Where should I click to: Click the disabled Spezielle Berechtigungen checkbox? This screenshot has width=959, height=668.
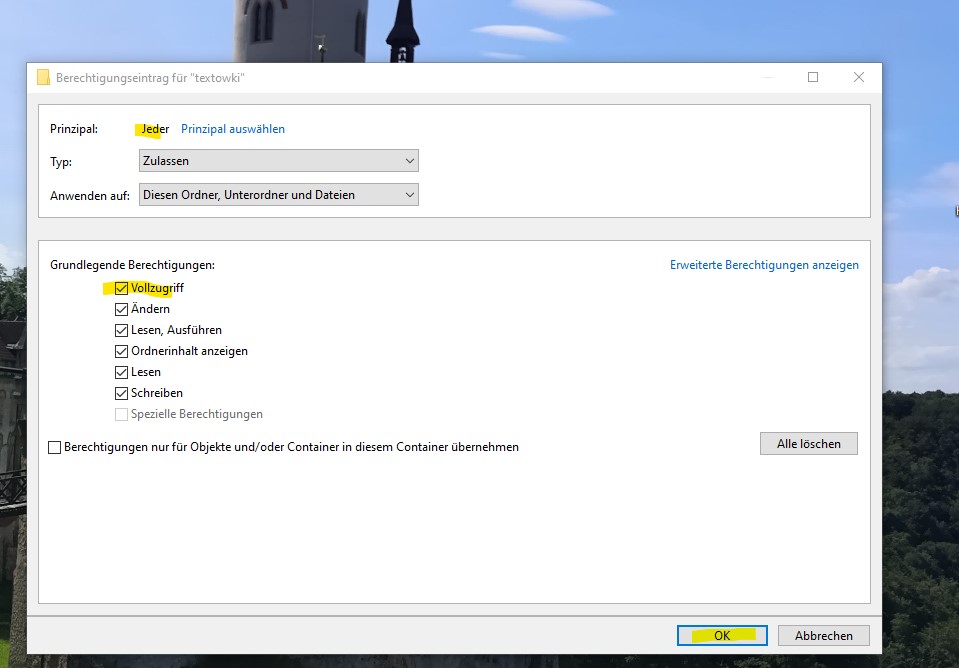coord(121,414)
